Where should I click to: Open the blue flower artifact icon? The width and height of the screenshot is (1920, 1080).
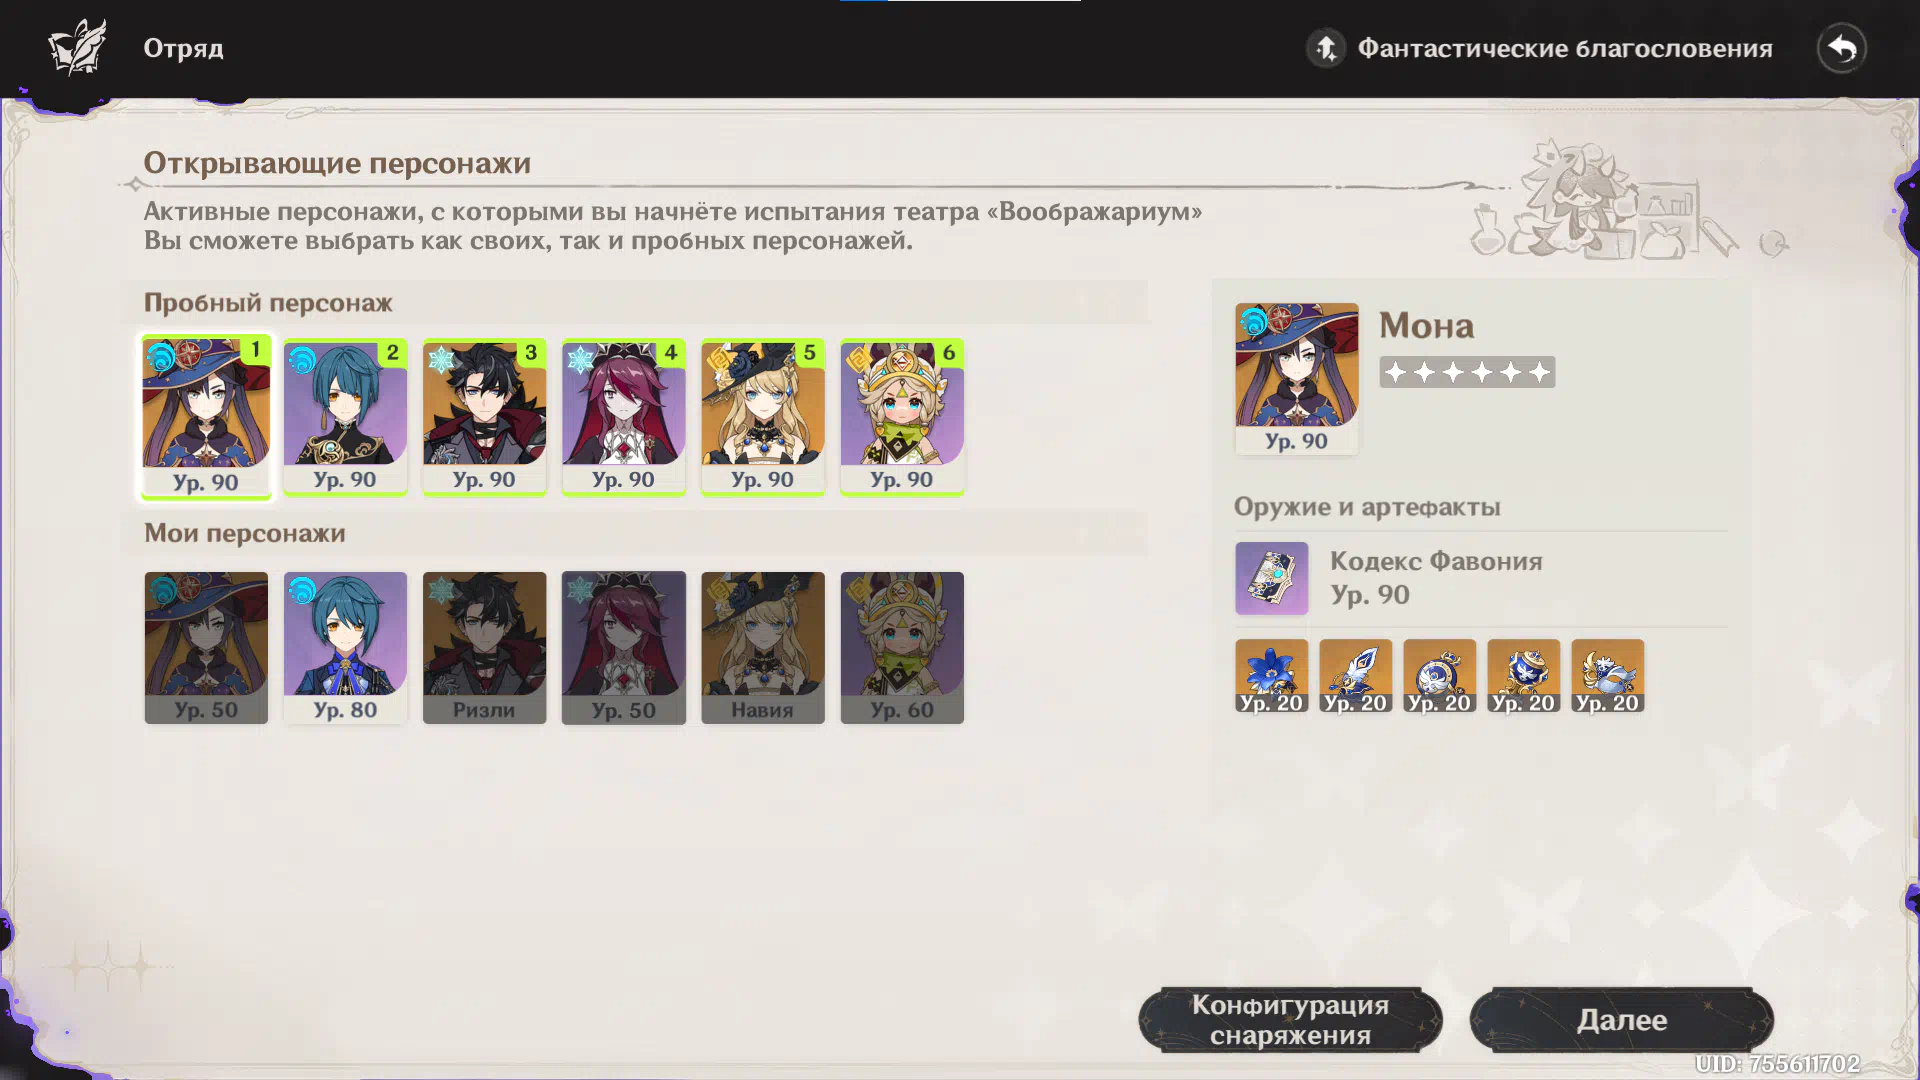click(x=1271, y=676)
